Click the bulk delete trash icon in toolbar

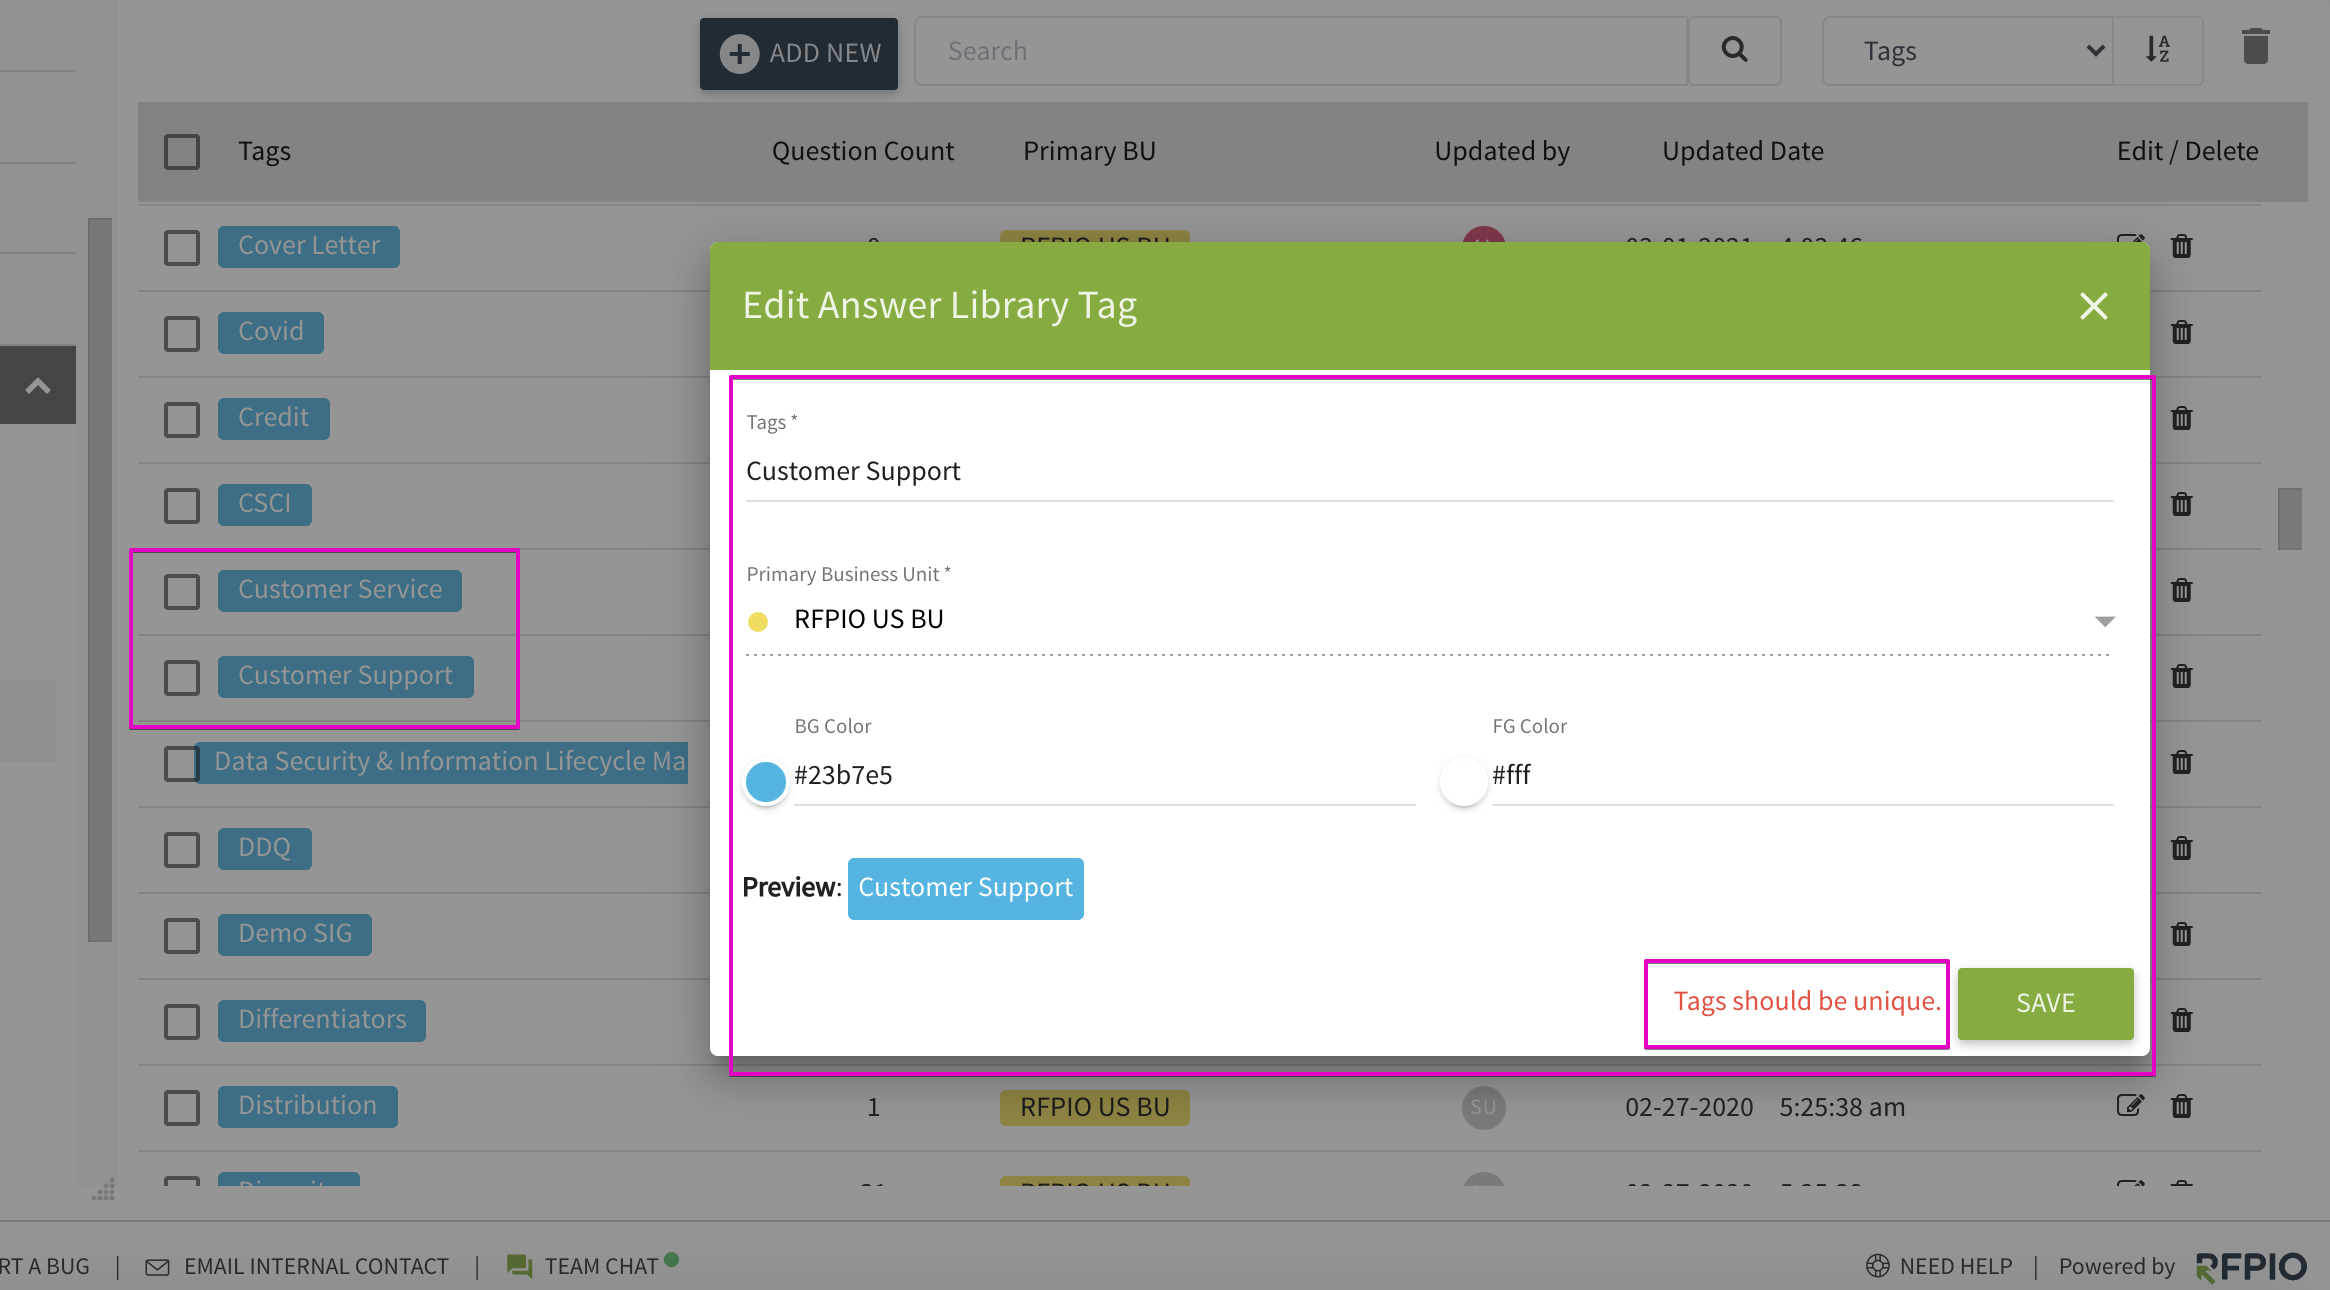point(2255,47)
